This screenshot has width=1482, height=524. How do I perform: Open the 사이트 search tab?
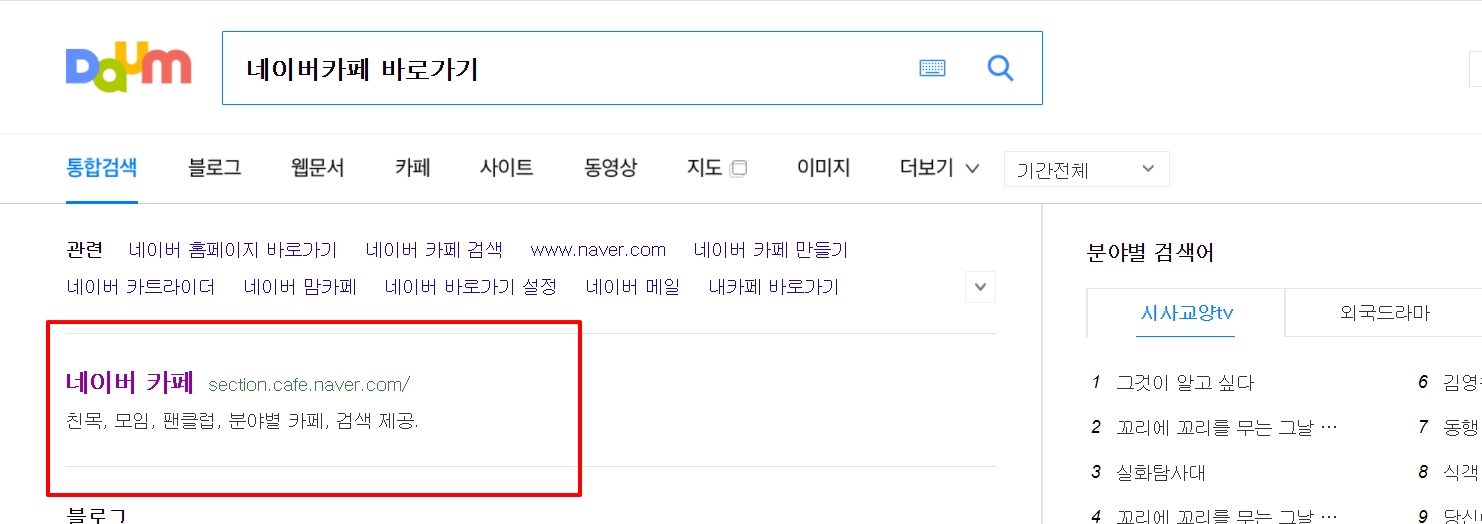coord(507,168)
